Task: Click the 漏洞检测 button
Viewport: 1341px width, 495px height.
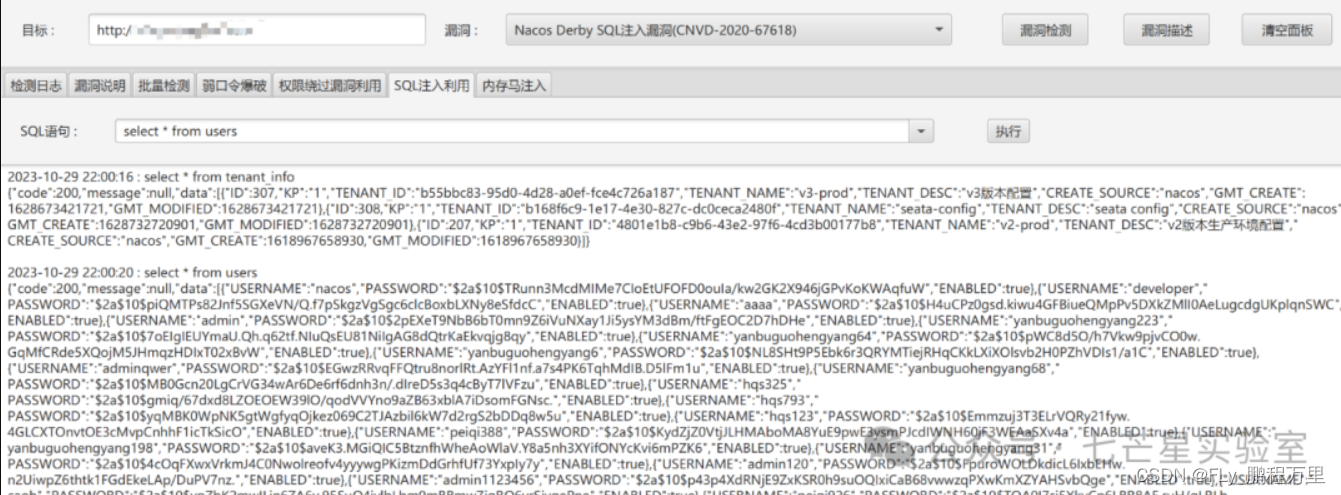Action: click(1045, 30)
